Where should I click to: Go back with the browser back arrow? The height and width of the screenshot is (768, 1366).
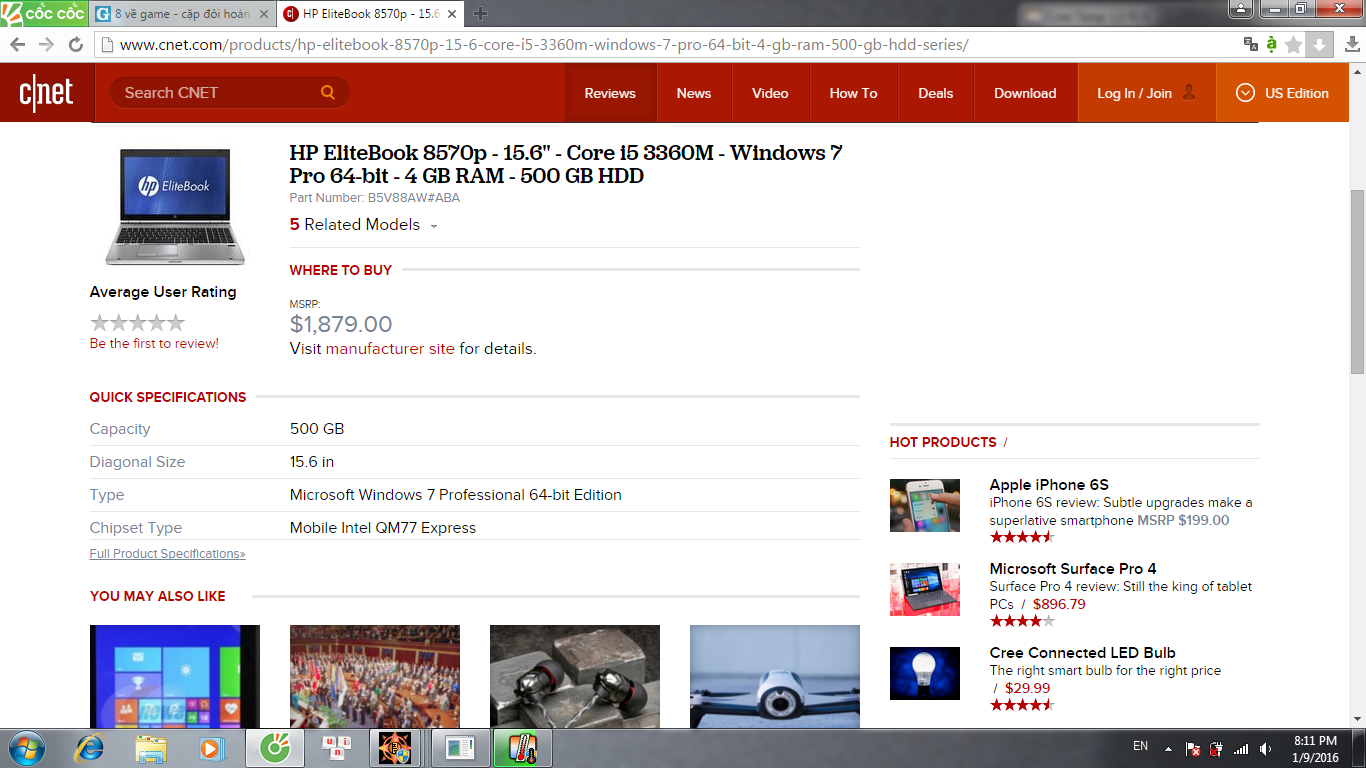pyautogui.click(x=17, y=45)
